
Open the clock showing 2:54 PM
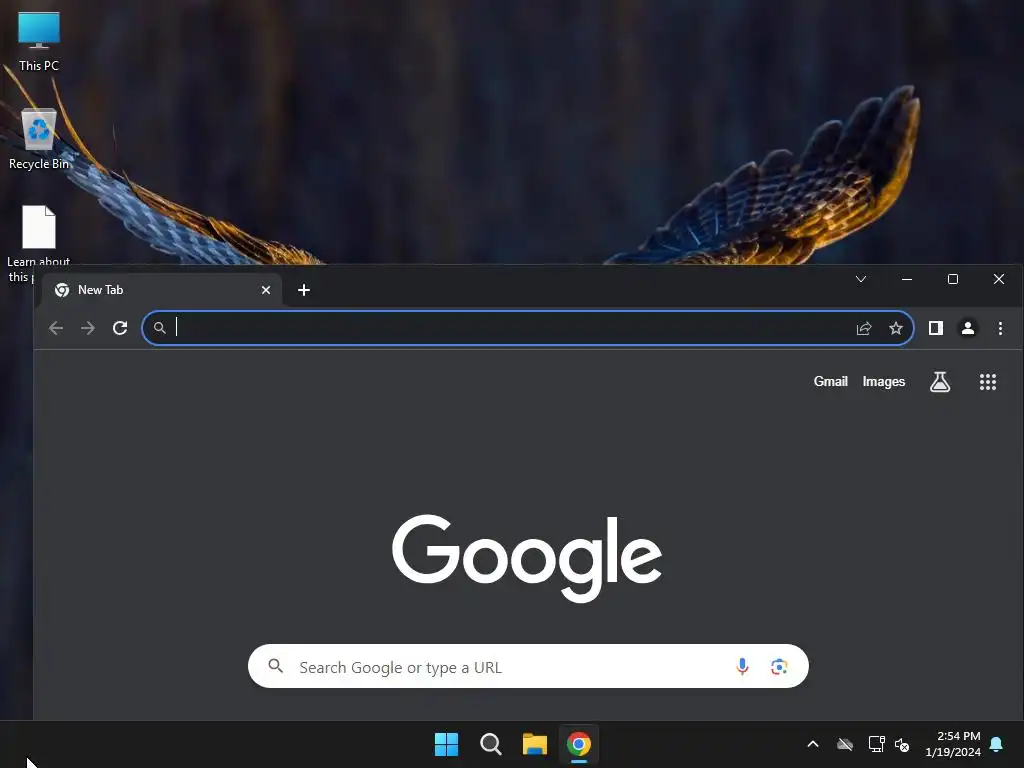[x=953, y=744]
